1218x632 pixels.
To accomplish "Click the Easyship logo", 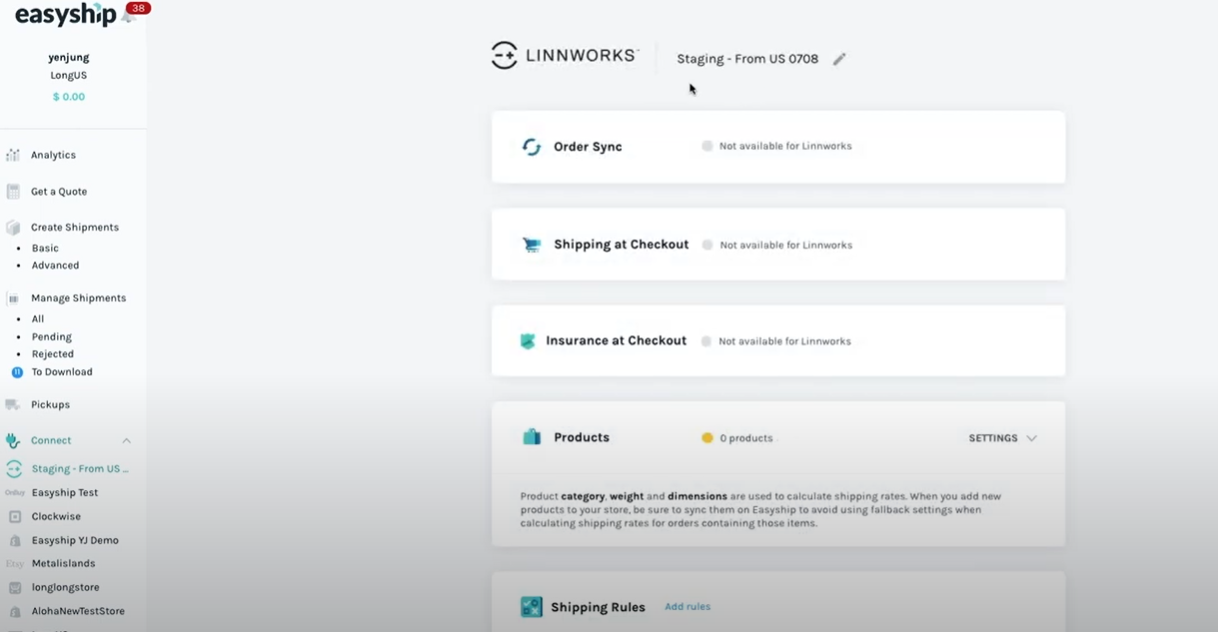I will 65,15.
